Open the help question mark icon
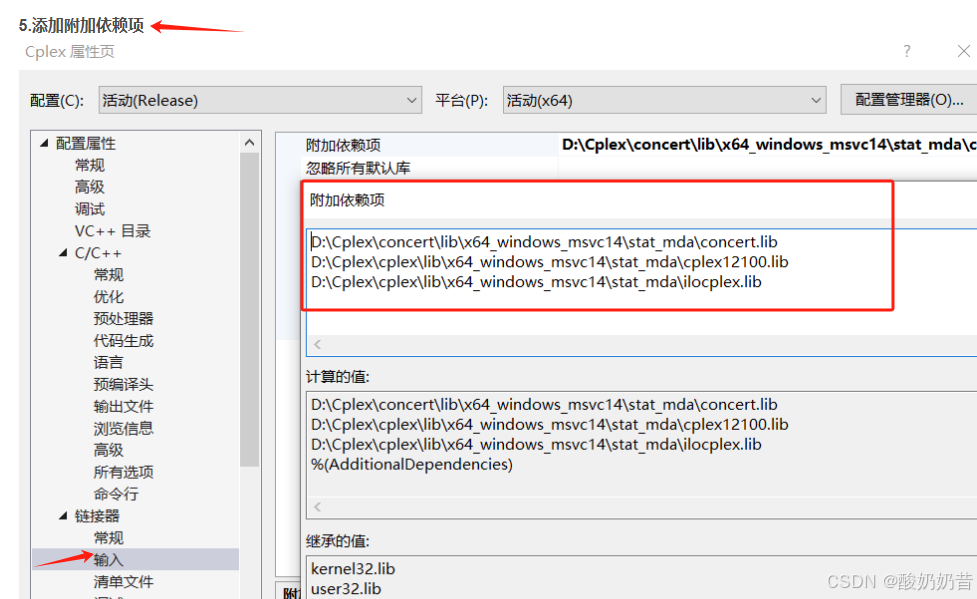The height and width of the screenshot is (599, 977). pos(907,51)
